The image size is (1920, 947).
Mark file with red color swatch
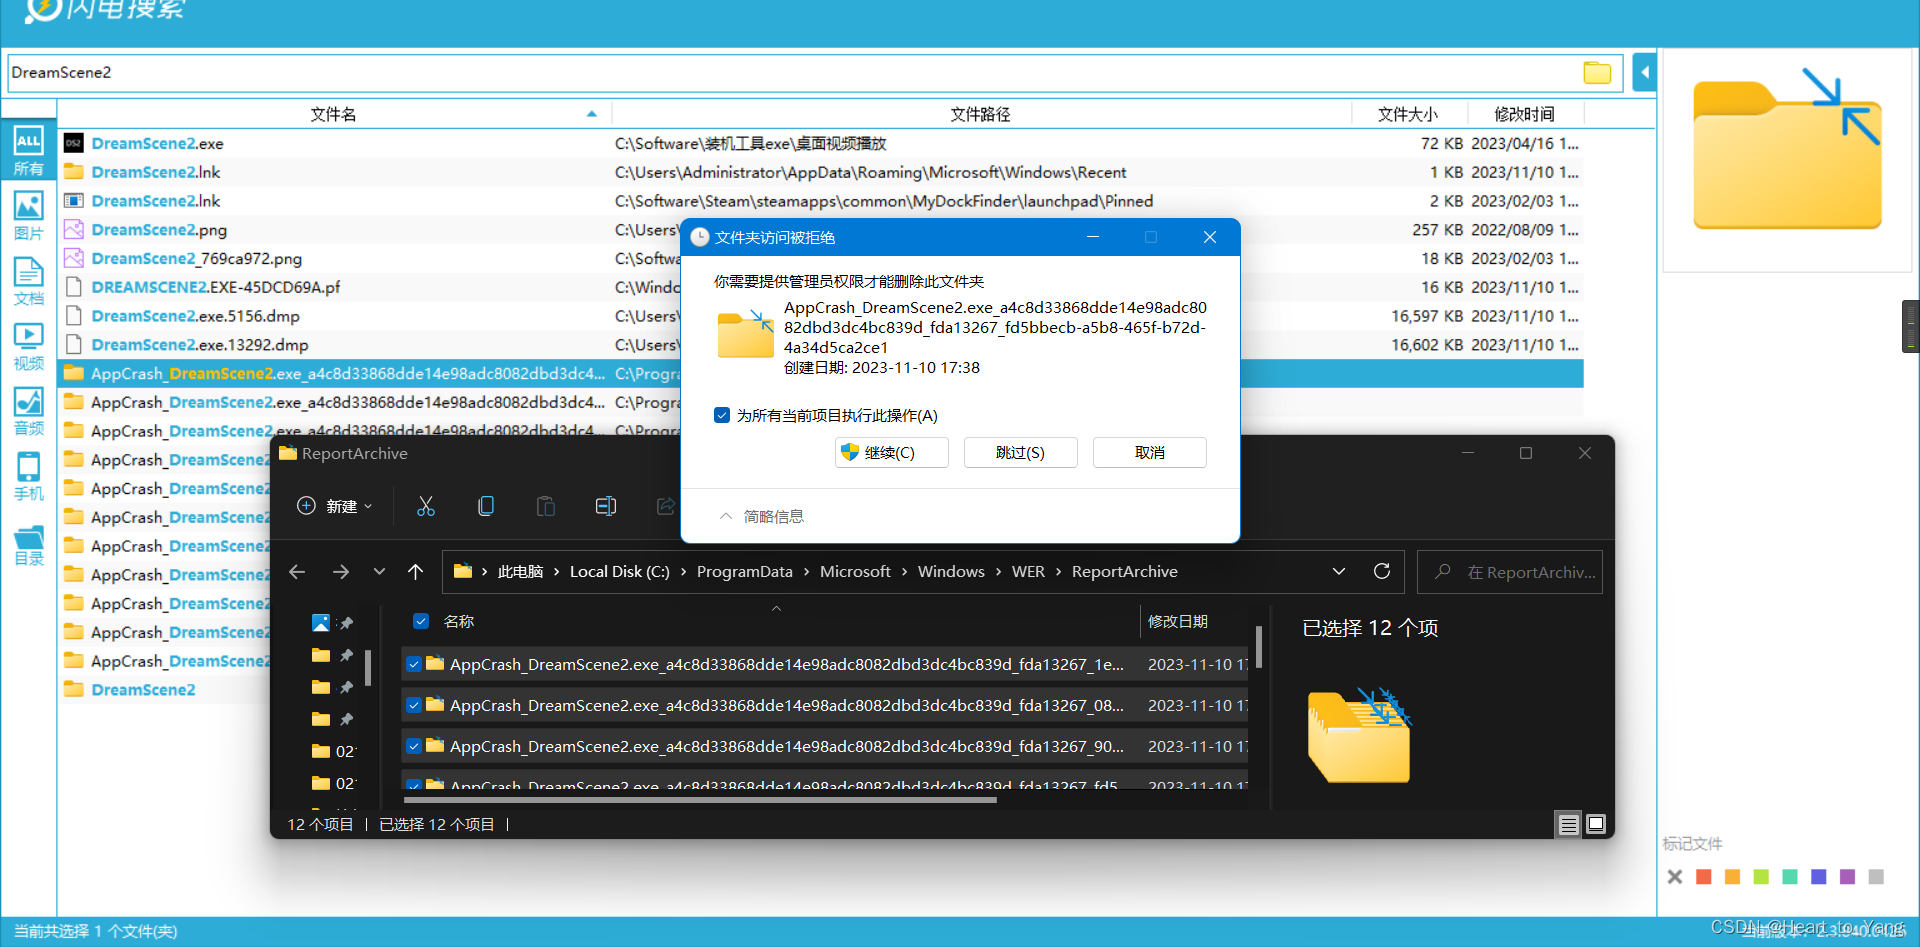click(1704, 877)
